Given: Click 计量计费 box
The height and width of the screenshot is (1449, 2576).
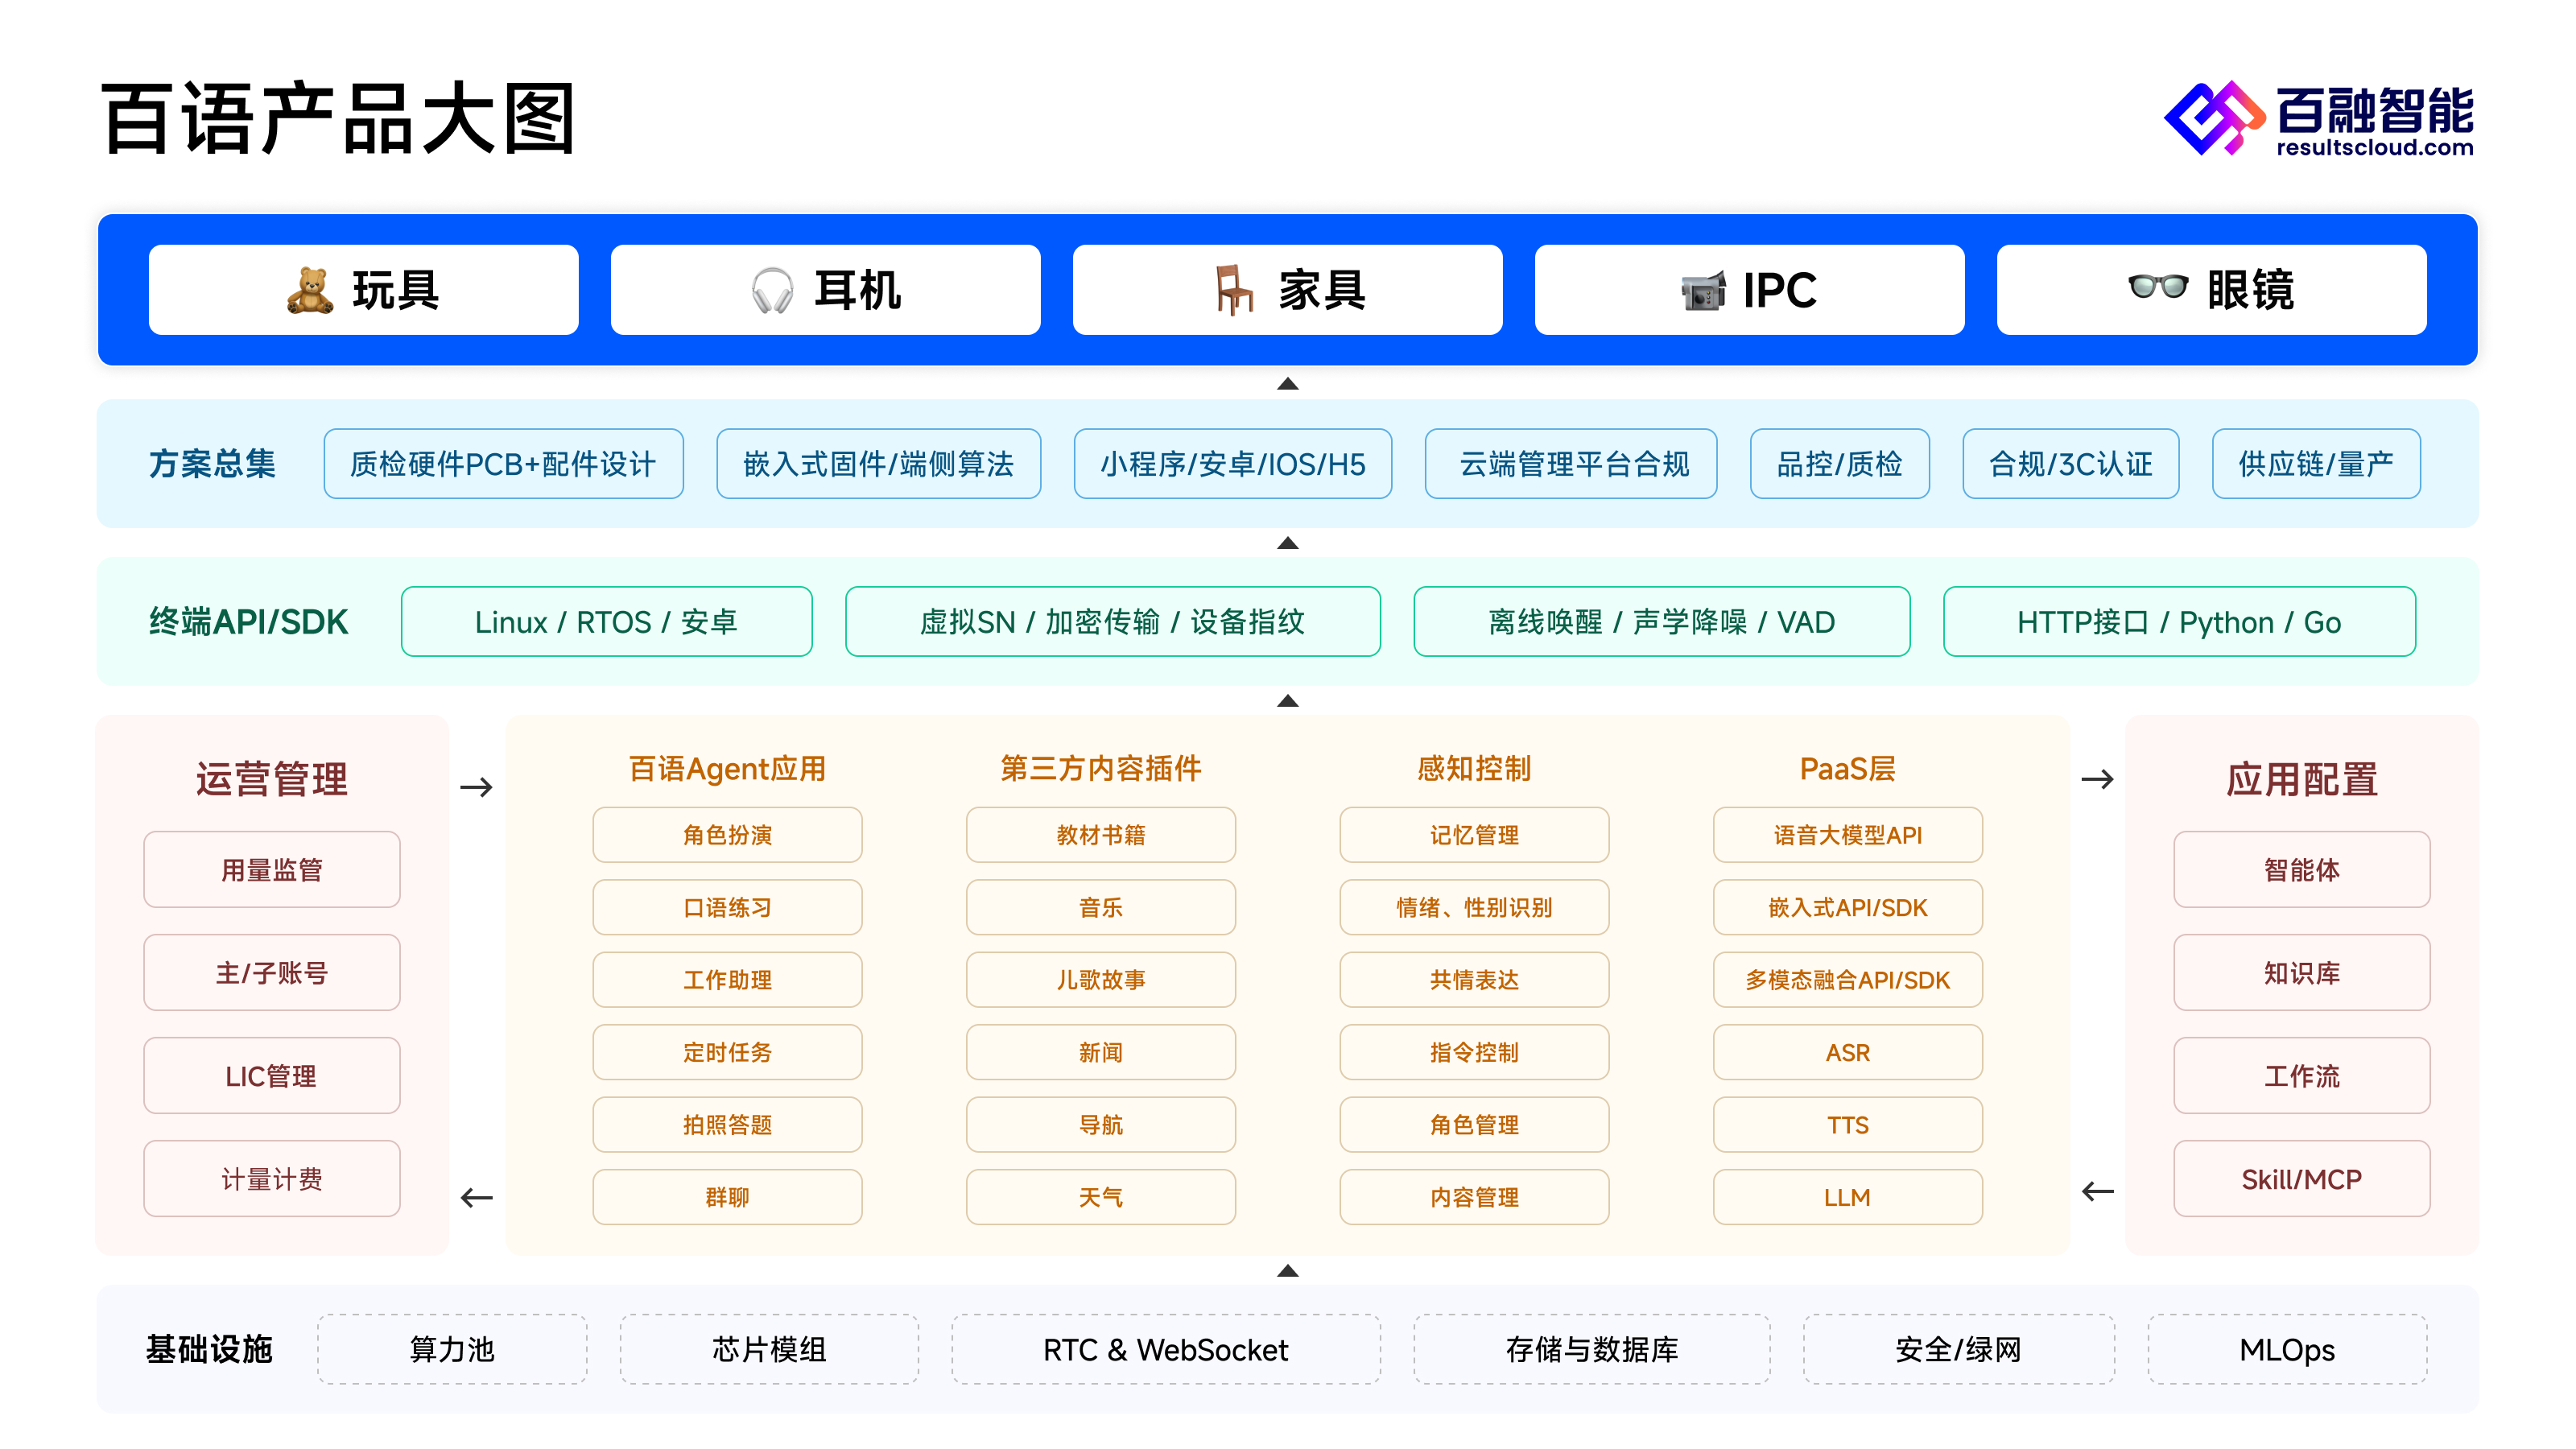Looking at the screenshot, I should click(x=272, y=1179).
